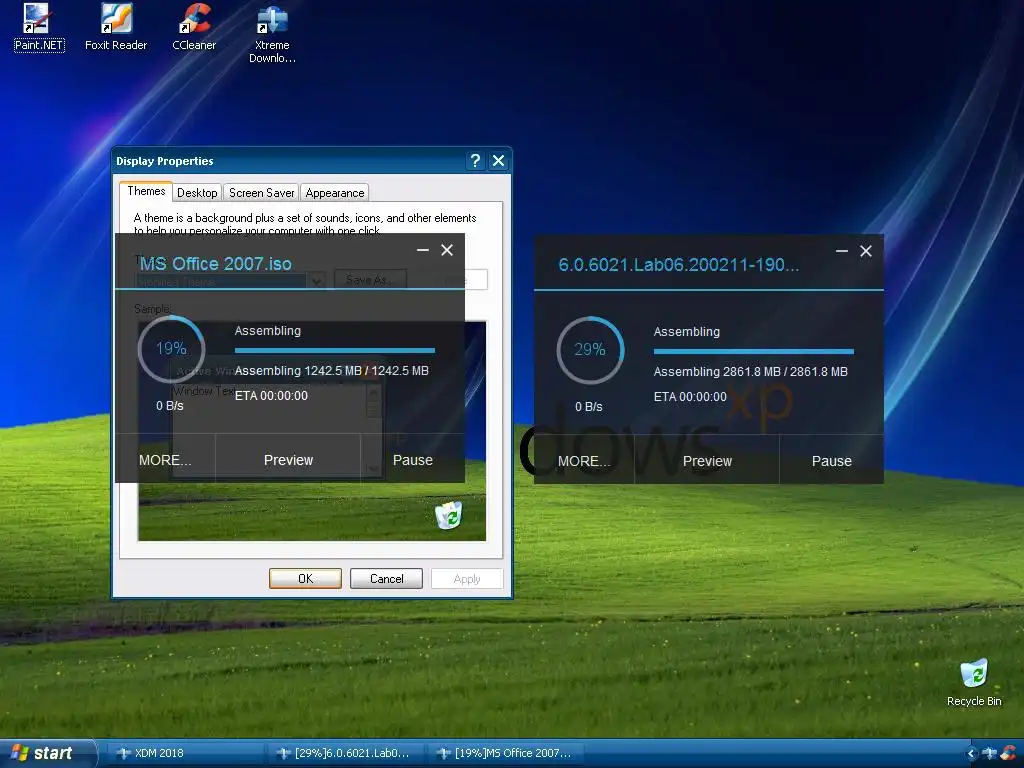
Task: Click MORE... in the 6.0.6021.Lab06 window
Action: coord(584,461)
